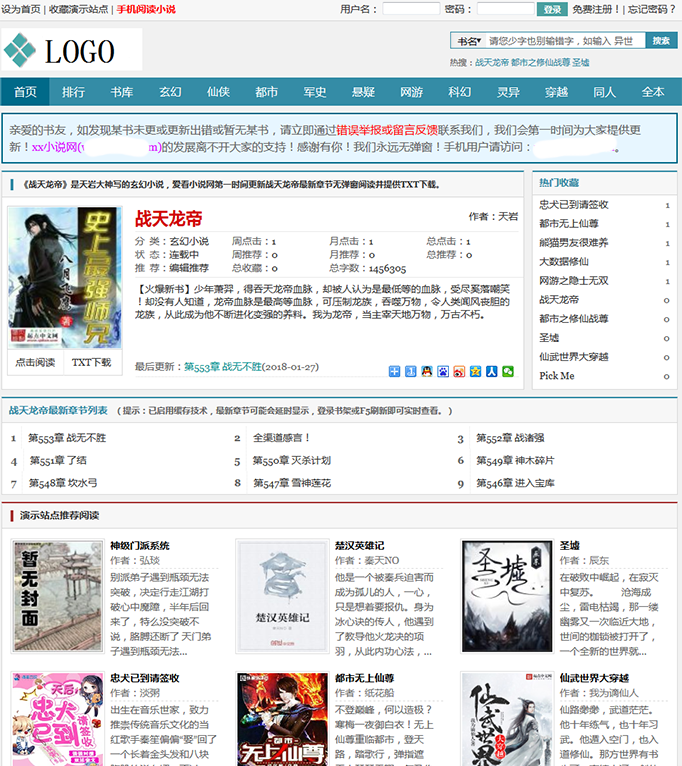Open 军史 category tab
682x766 pixels.
coord(315,92)
